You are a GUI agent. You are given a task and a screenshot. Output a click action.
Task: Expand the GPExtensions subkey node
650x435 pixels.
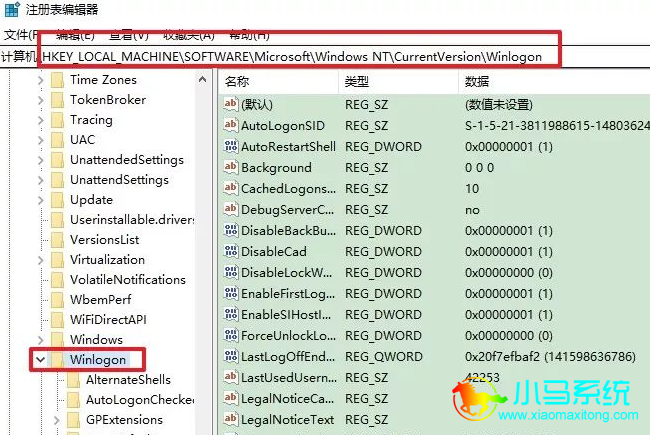pos(56,419)
